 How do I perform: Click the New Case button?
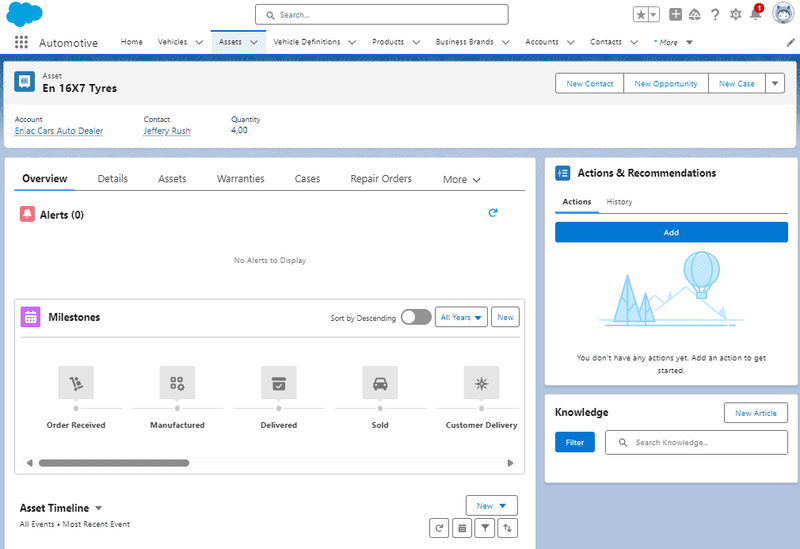pos(737,83)
